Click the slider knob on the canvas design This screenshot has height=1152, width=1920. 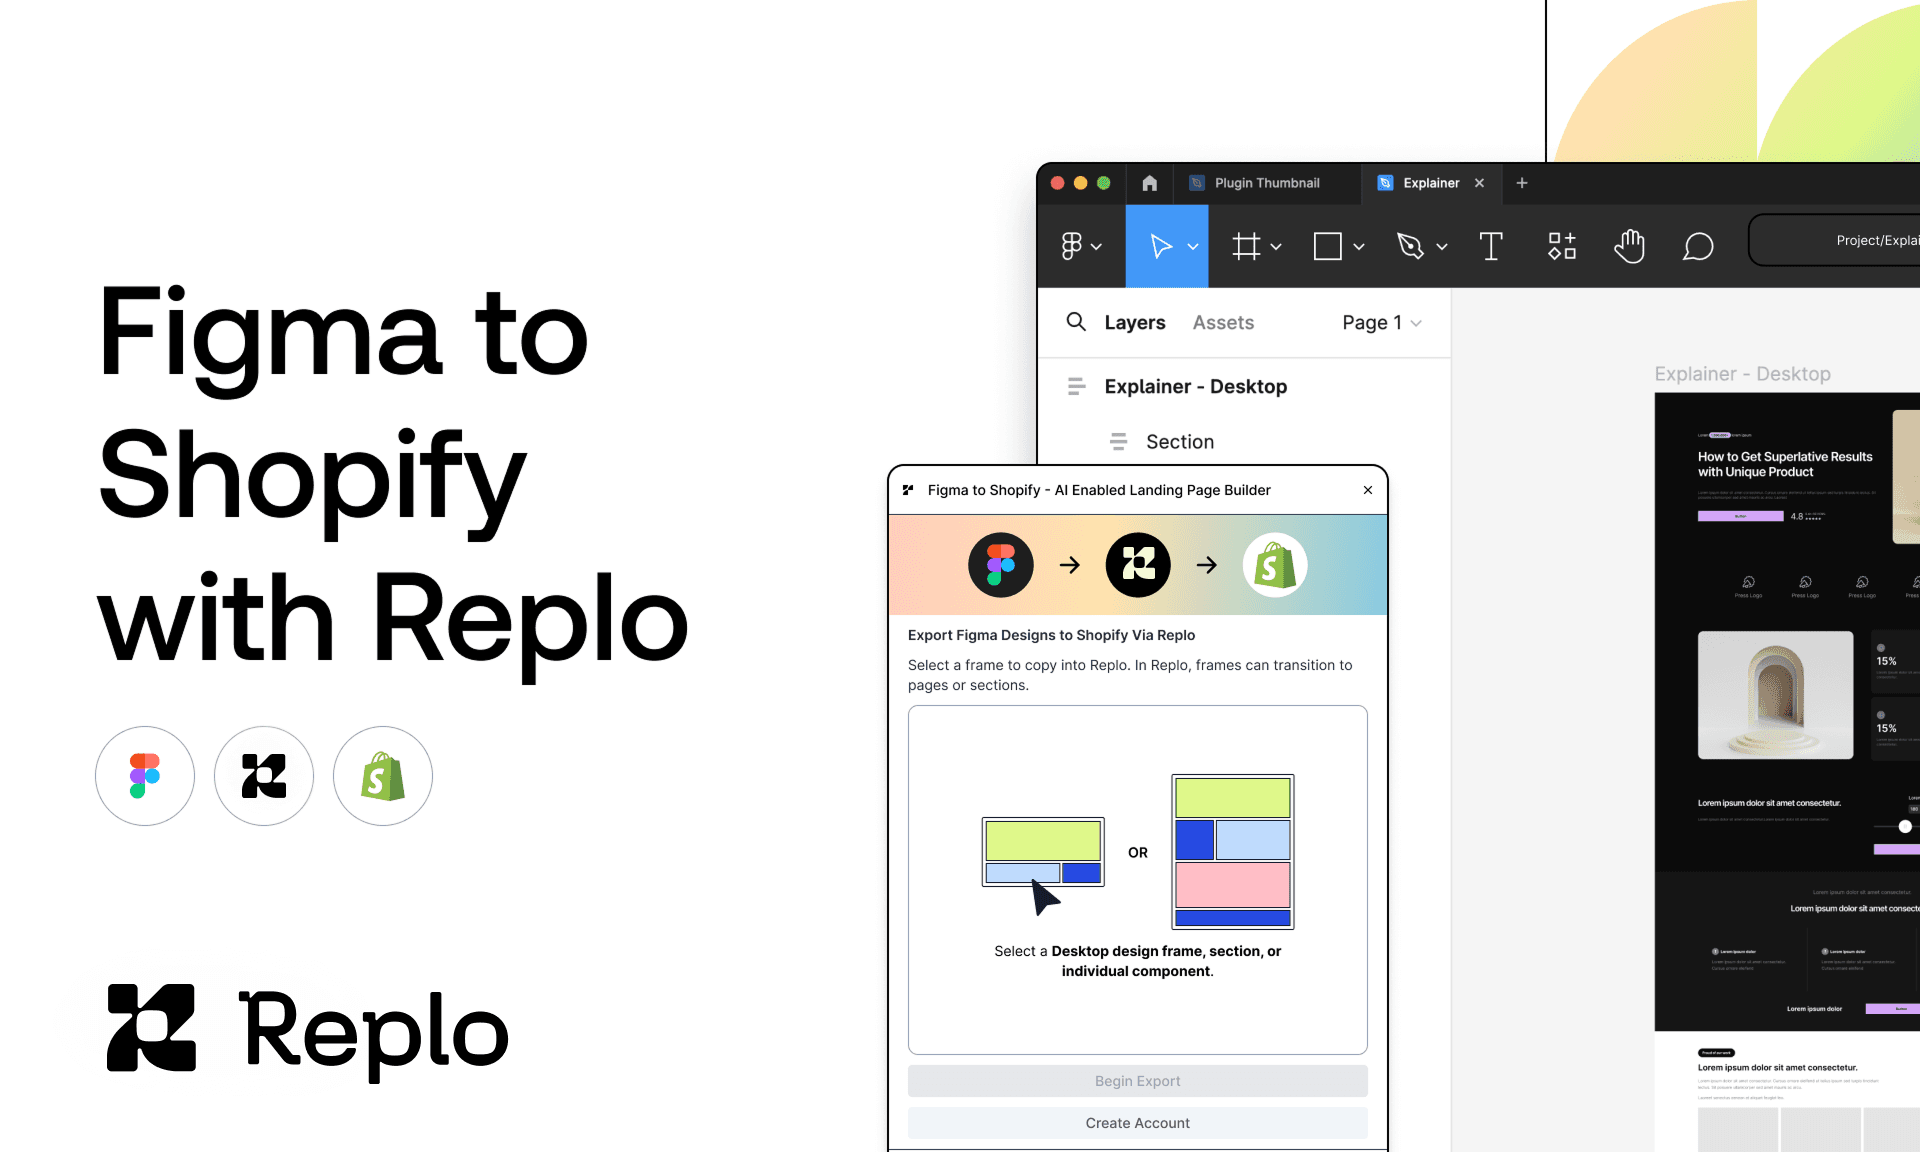click(x=1905, y=826)
